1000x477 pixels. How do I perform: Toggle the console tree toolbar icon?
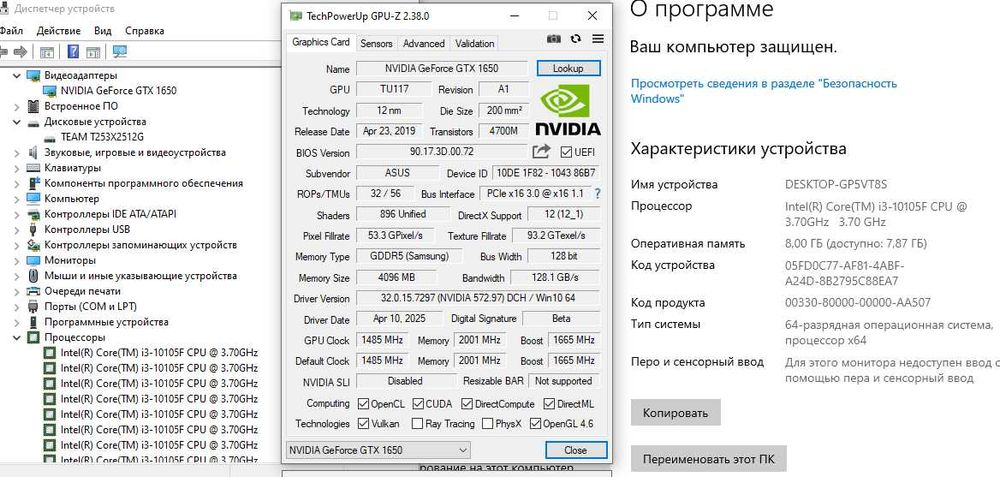(47, 52)
